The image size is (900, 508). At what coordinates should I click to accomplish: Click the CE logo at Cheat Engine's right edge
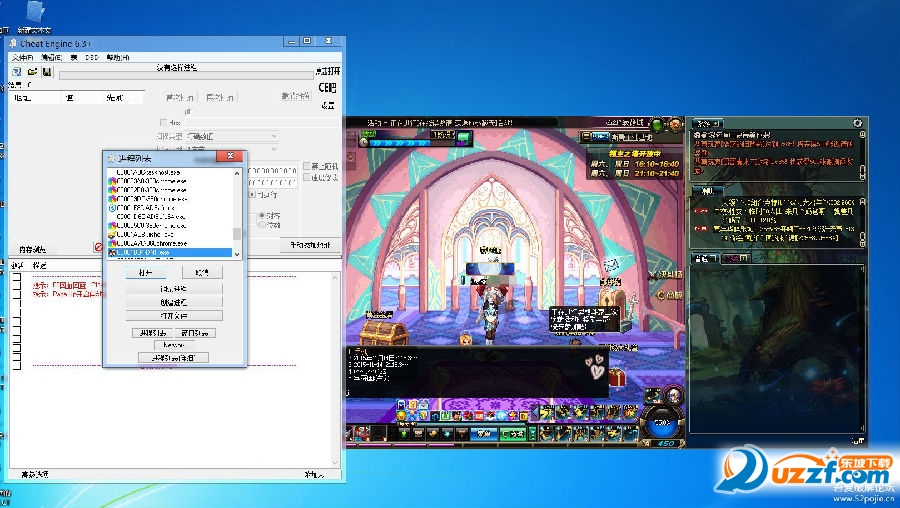(327, 87)
